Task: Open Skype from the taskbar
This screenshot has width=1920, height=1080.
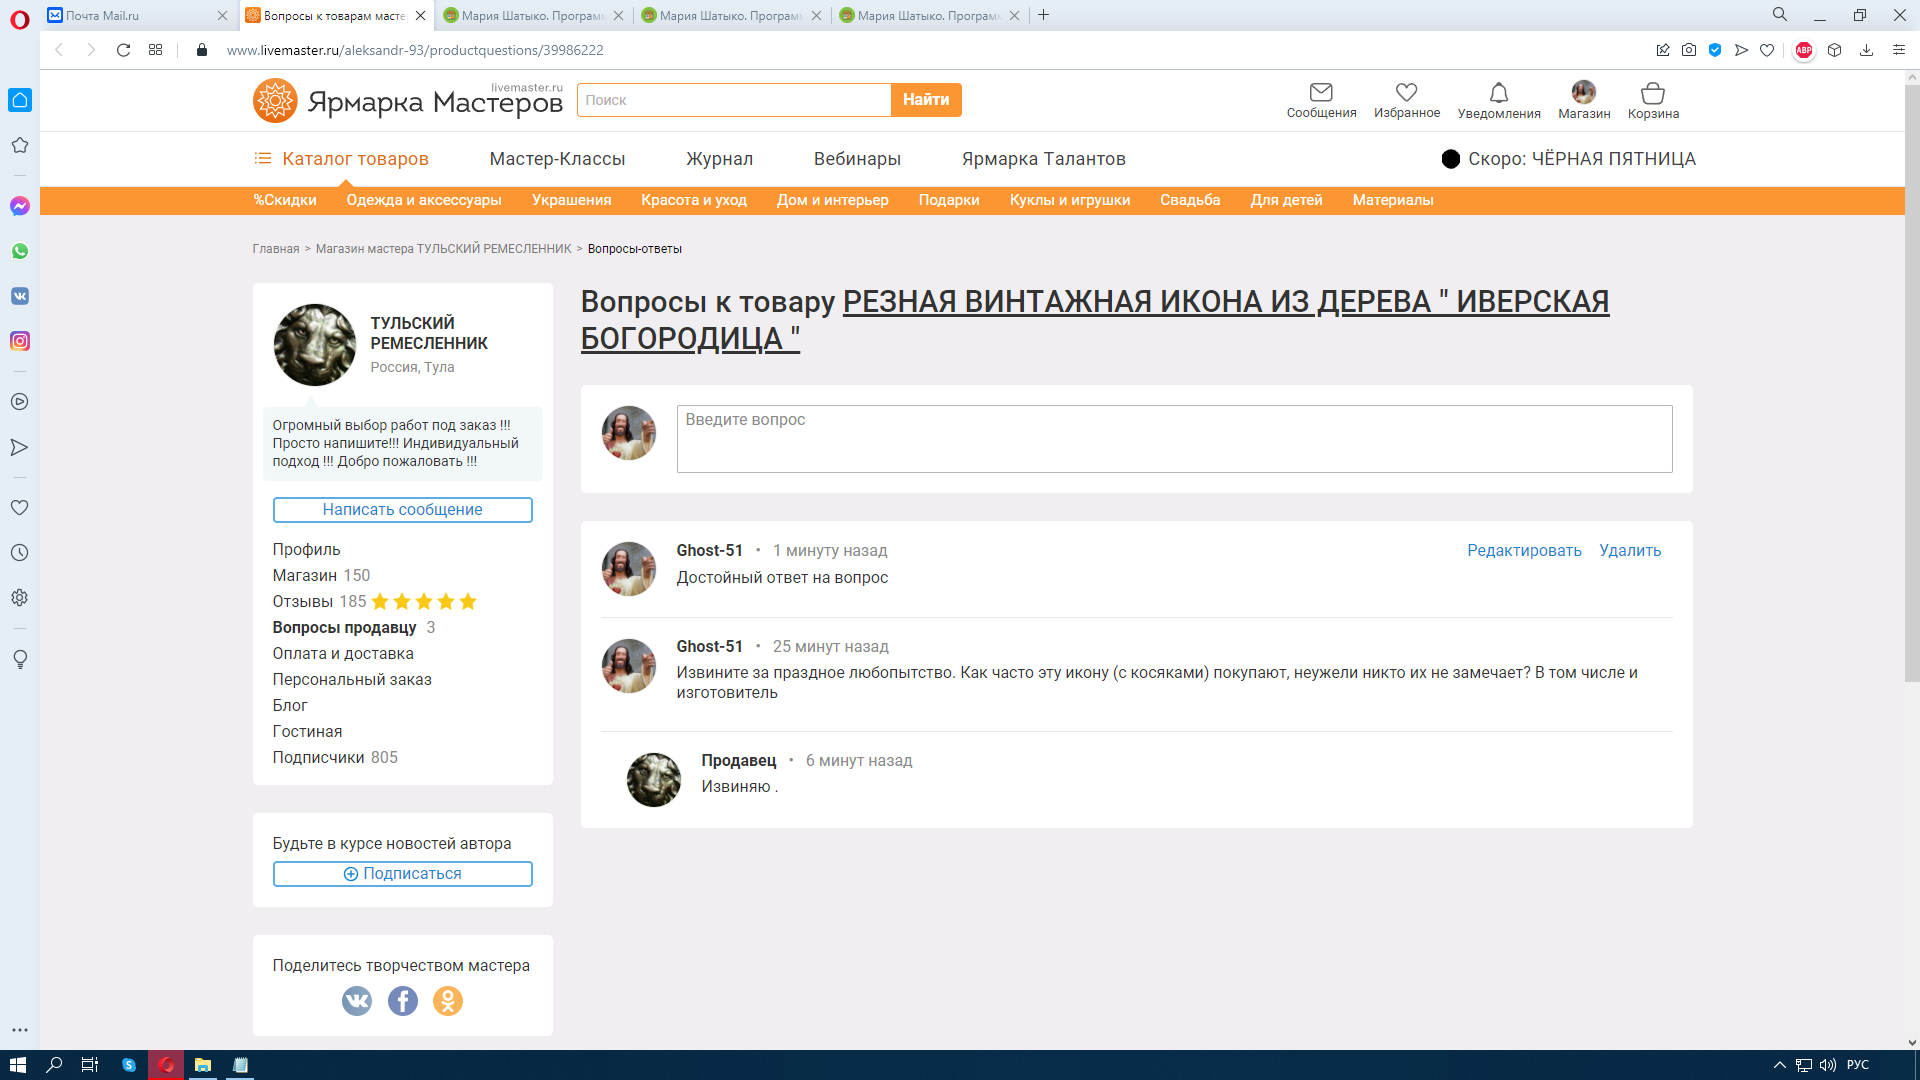Action: pos(129,1065)
